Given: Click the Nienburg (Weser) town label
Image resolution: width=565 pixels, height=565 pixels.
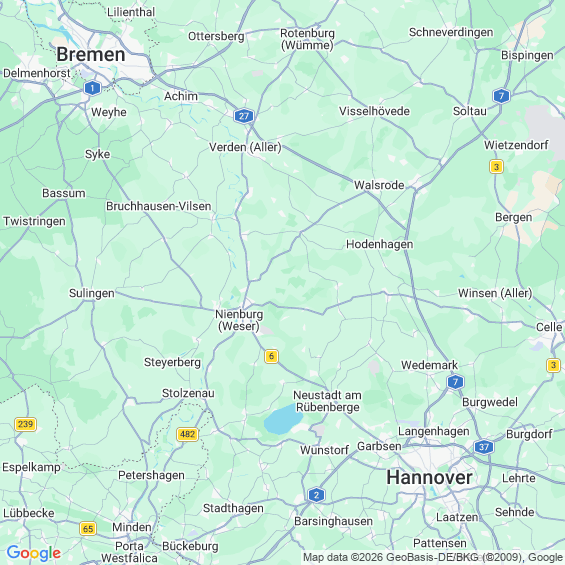Looking at the screenshot, I should point(239,320).
